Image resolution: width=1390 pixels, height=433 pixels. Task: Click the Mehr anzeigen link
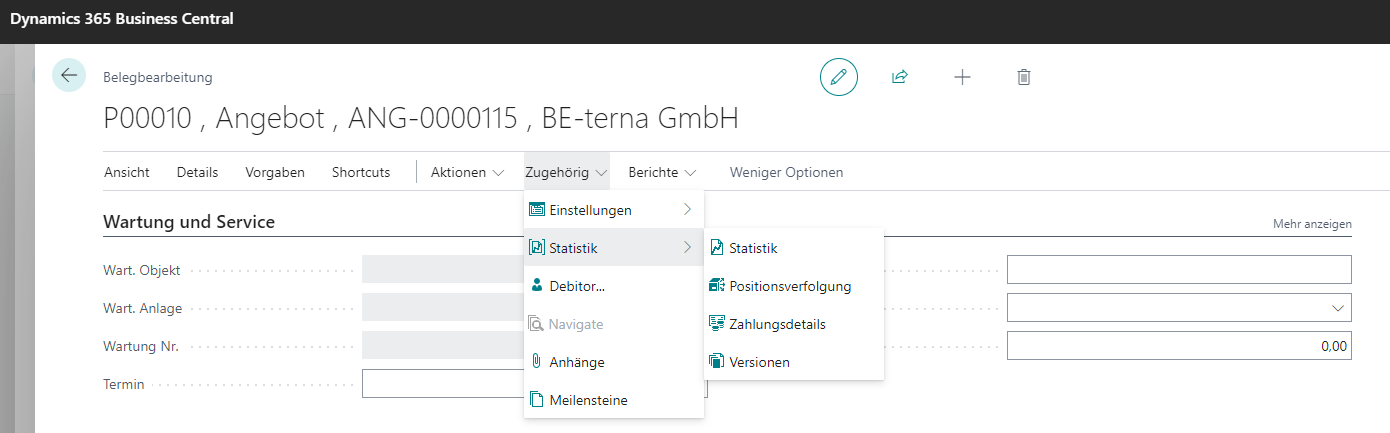point(1311,224)
